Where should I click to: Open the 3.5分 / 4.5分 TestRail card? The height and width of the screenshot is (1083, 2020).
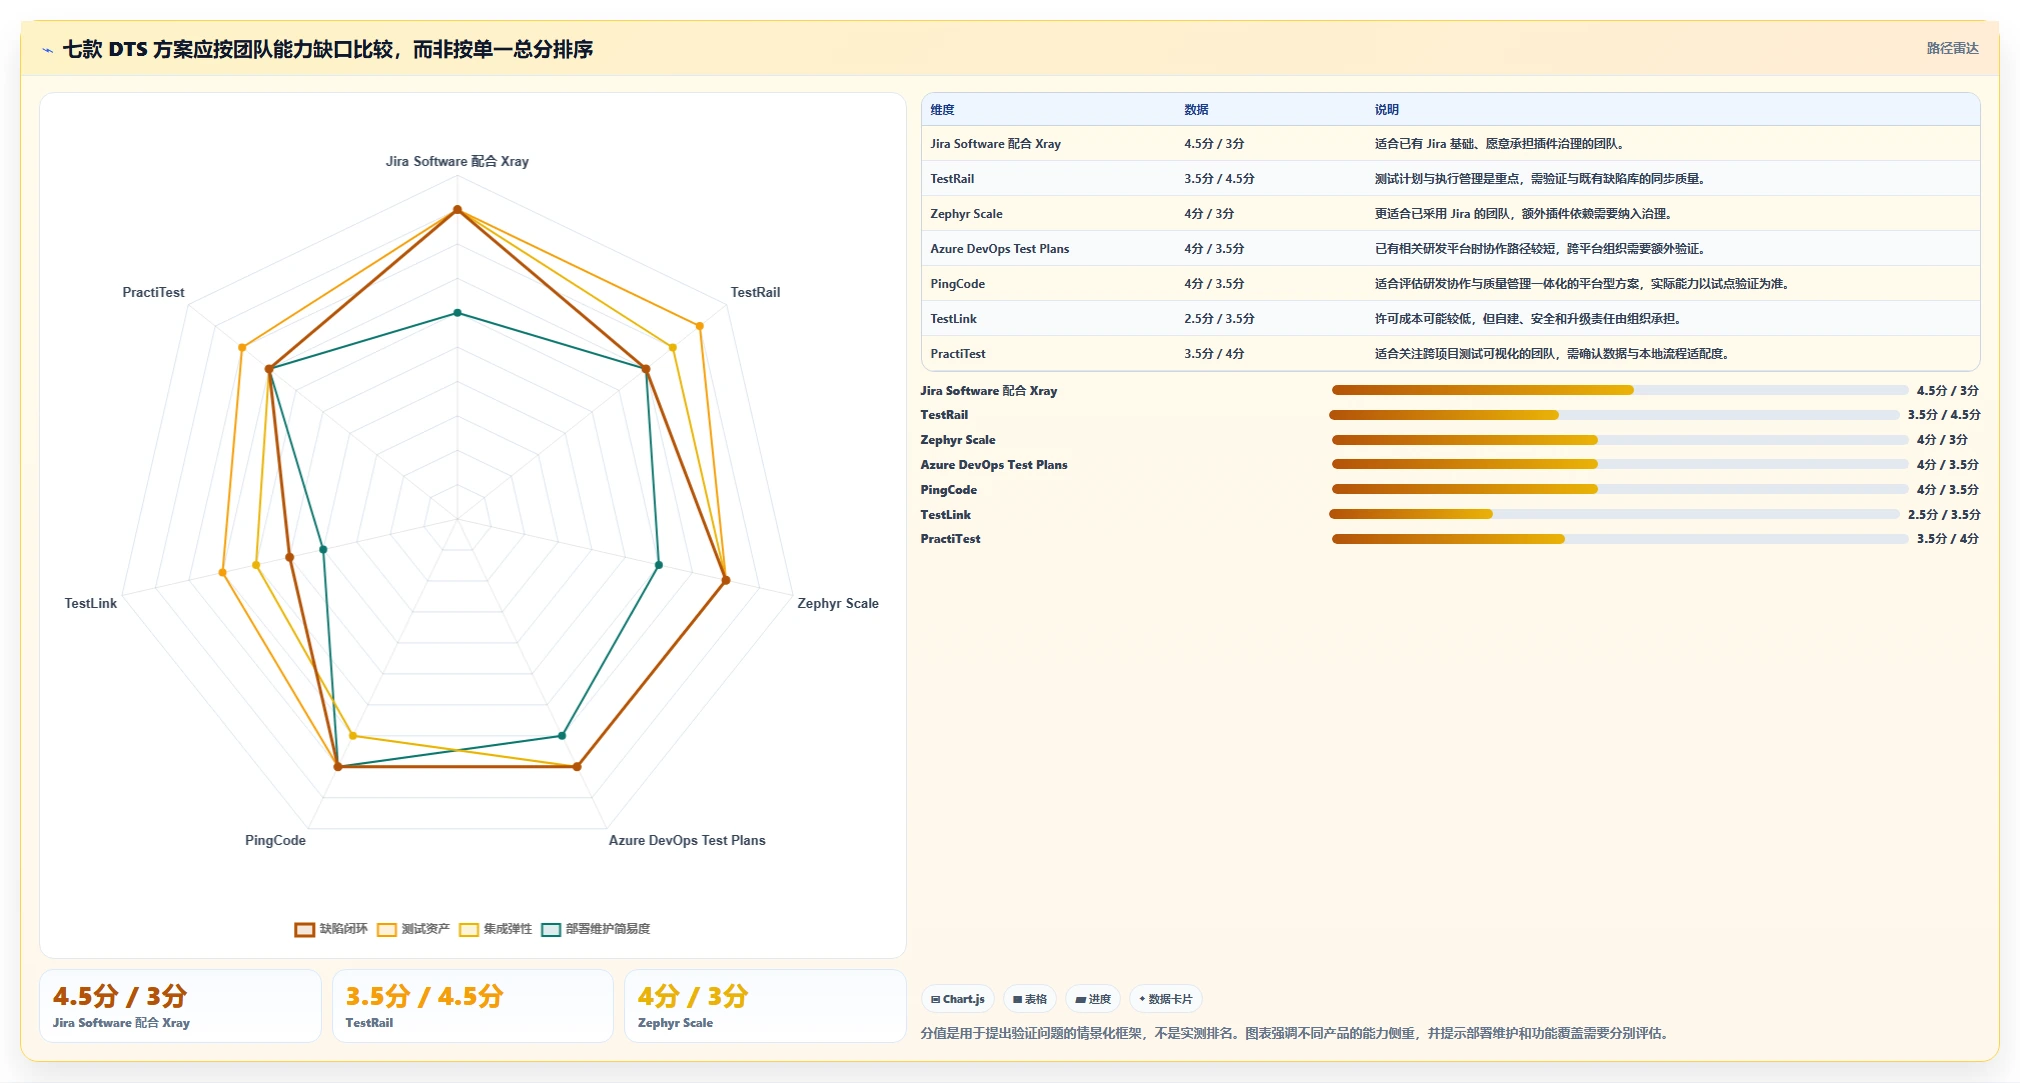[x=472, y=1006]
